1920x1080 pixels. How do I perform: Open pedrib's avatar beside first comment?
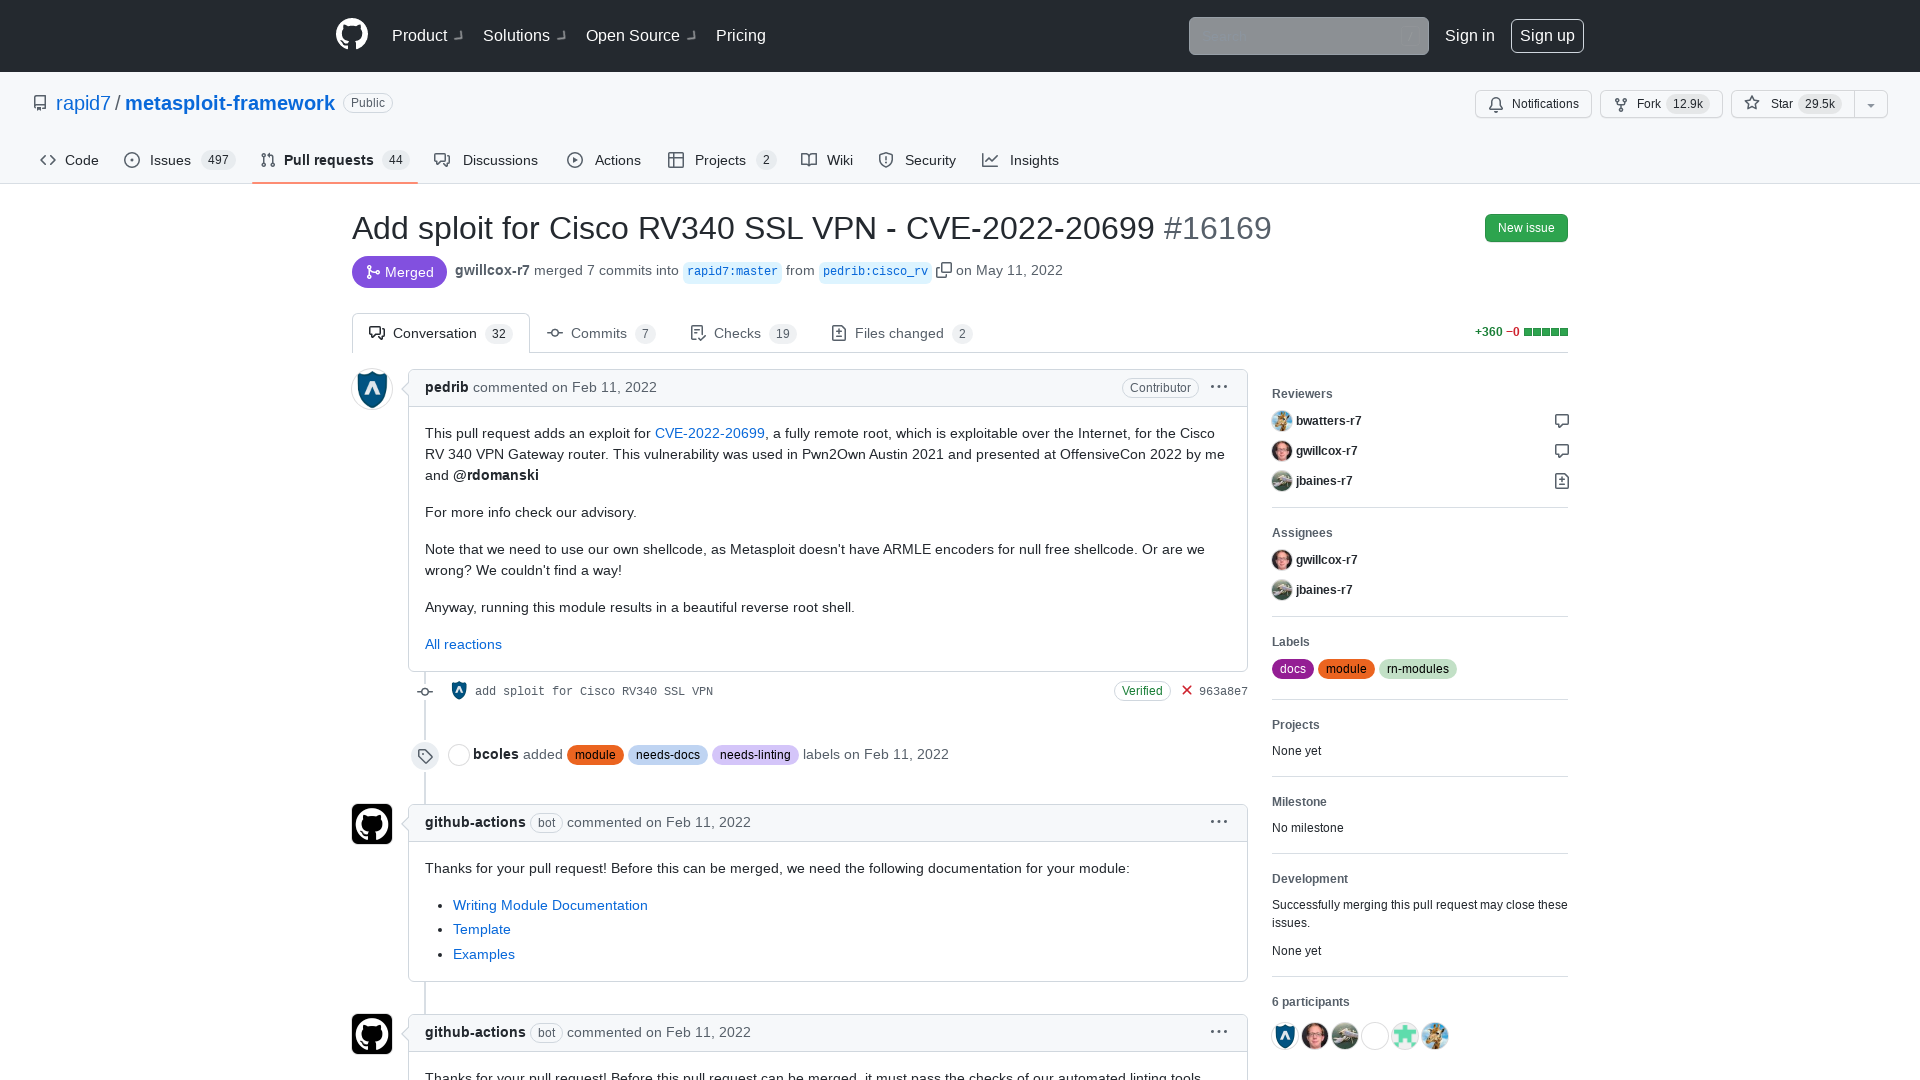click(372, 390)
